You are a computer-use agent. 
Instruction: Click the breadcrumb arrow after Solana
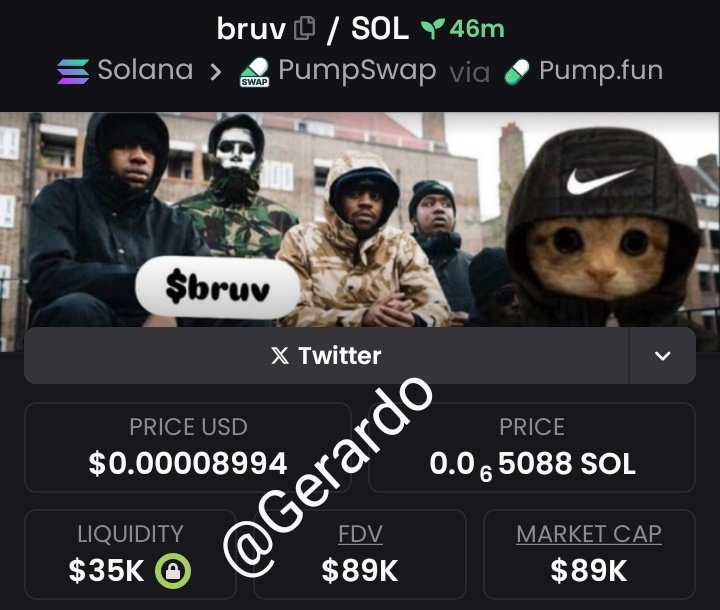[x=215, y=72]
